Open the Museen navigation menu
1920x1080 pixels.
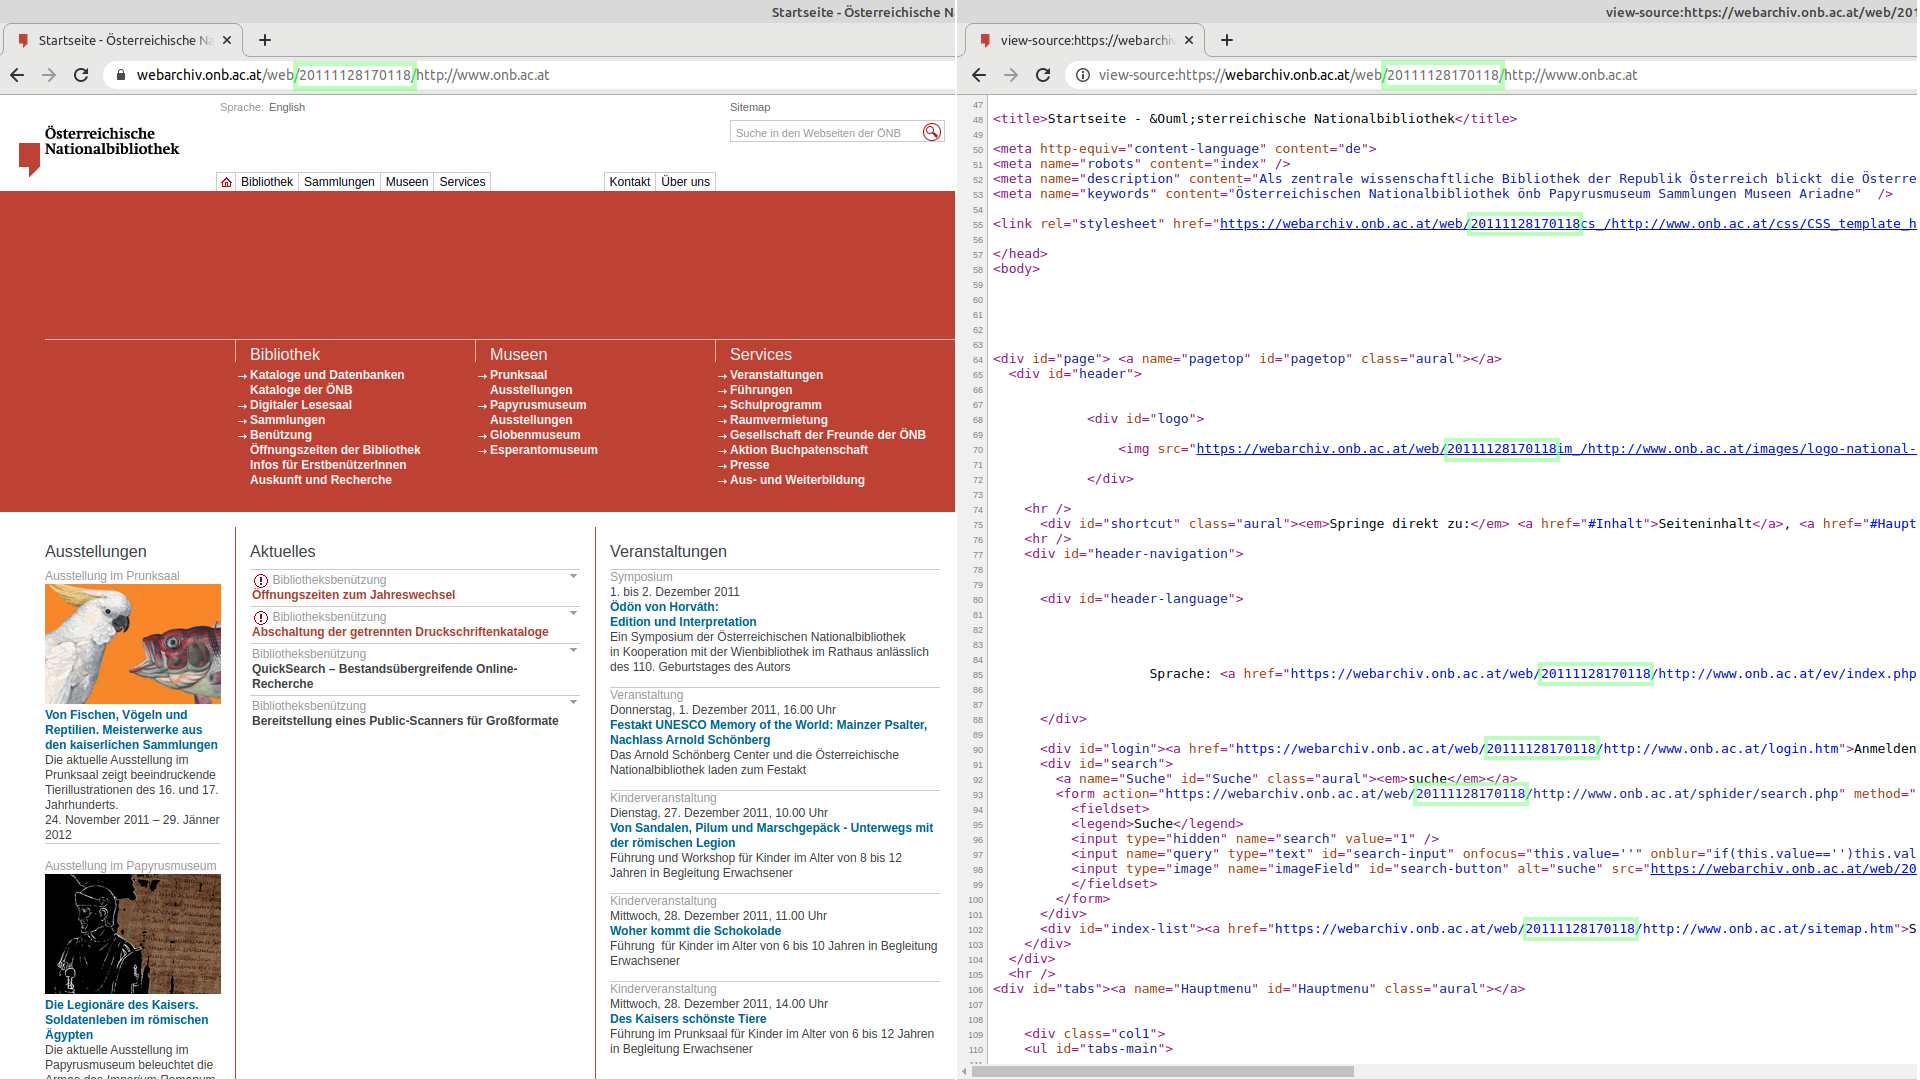tap(407, 182)
